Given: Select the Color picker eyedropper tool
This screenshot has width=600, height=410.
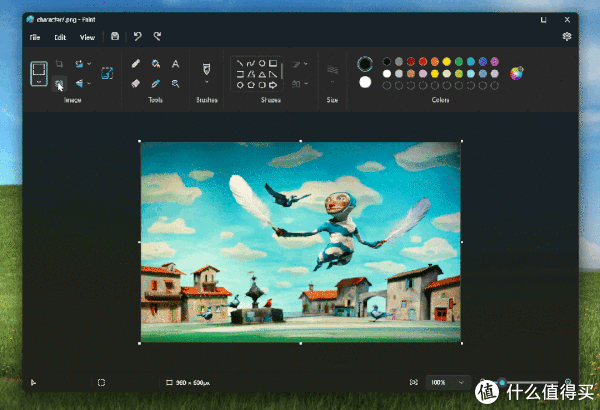Looking at the screenshot, I should point(155,83).
